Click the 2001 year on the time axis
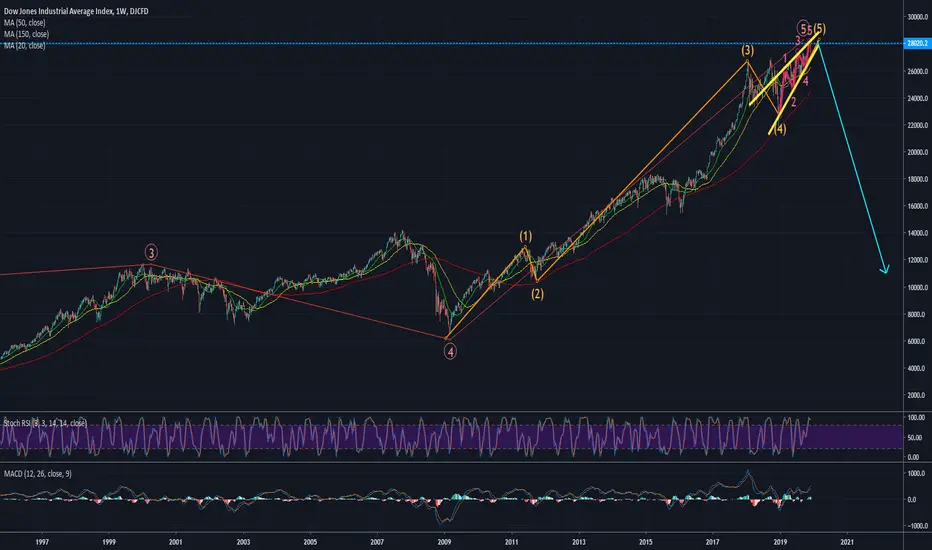The width and height of the screenshot is (932, 550). pyautogui.click(x=175, y=542)
